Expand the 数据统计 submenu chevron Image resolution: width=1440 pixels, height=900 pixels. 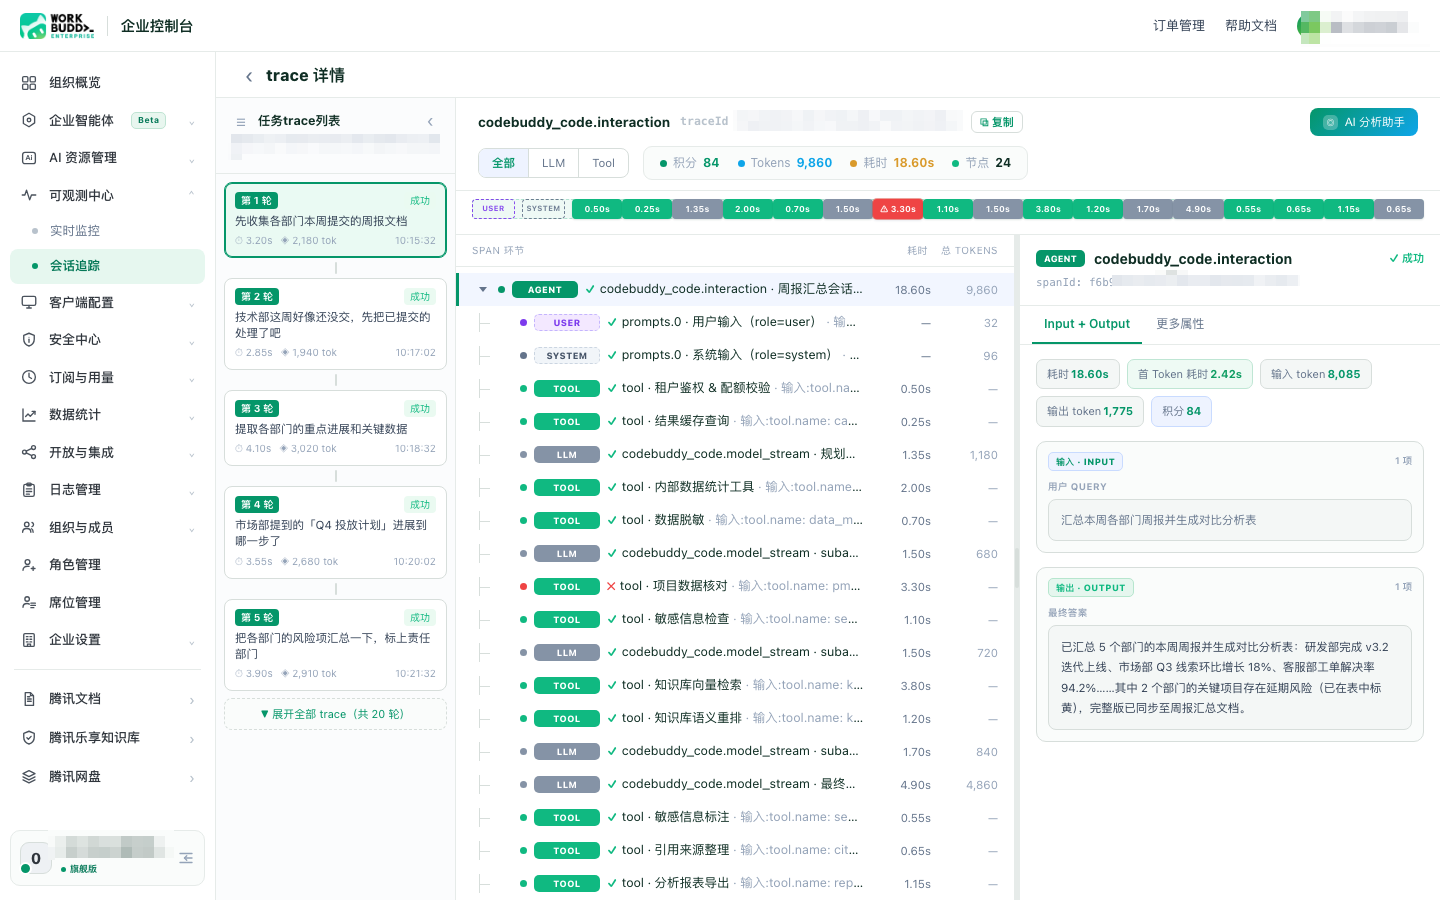tap(191, 416)
